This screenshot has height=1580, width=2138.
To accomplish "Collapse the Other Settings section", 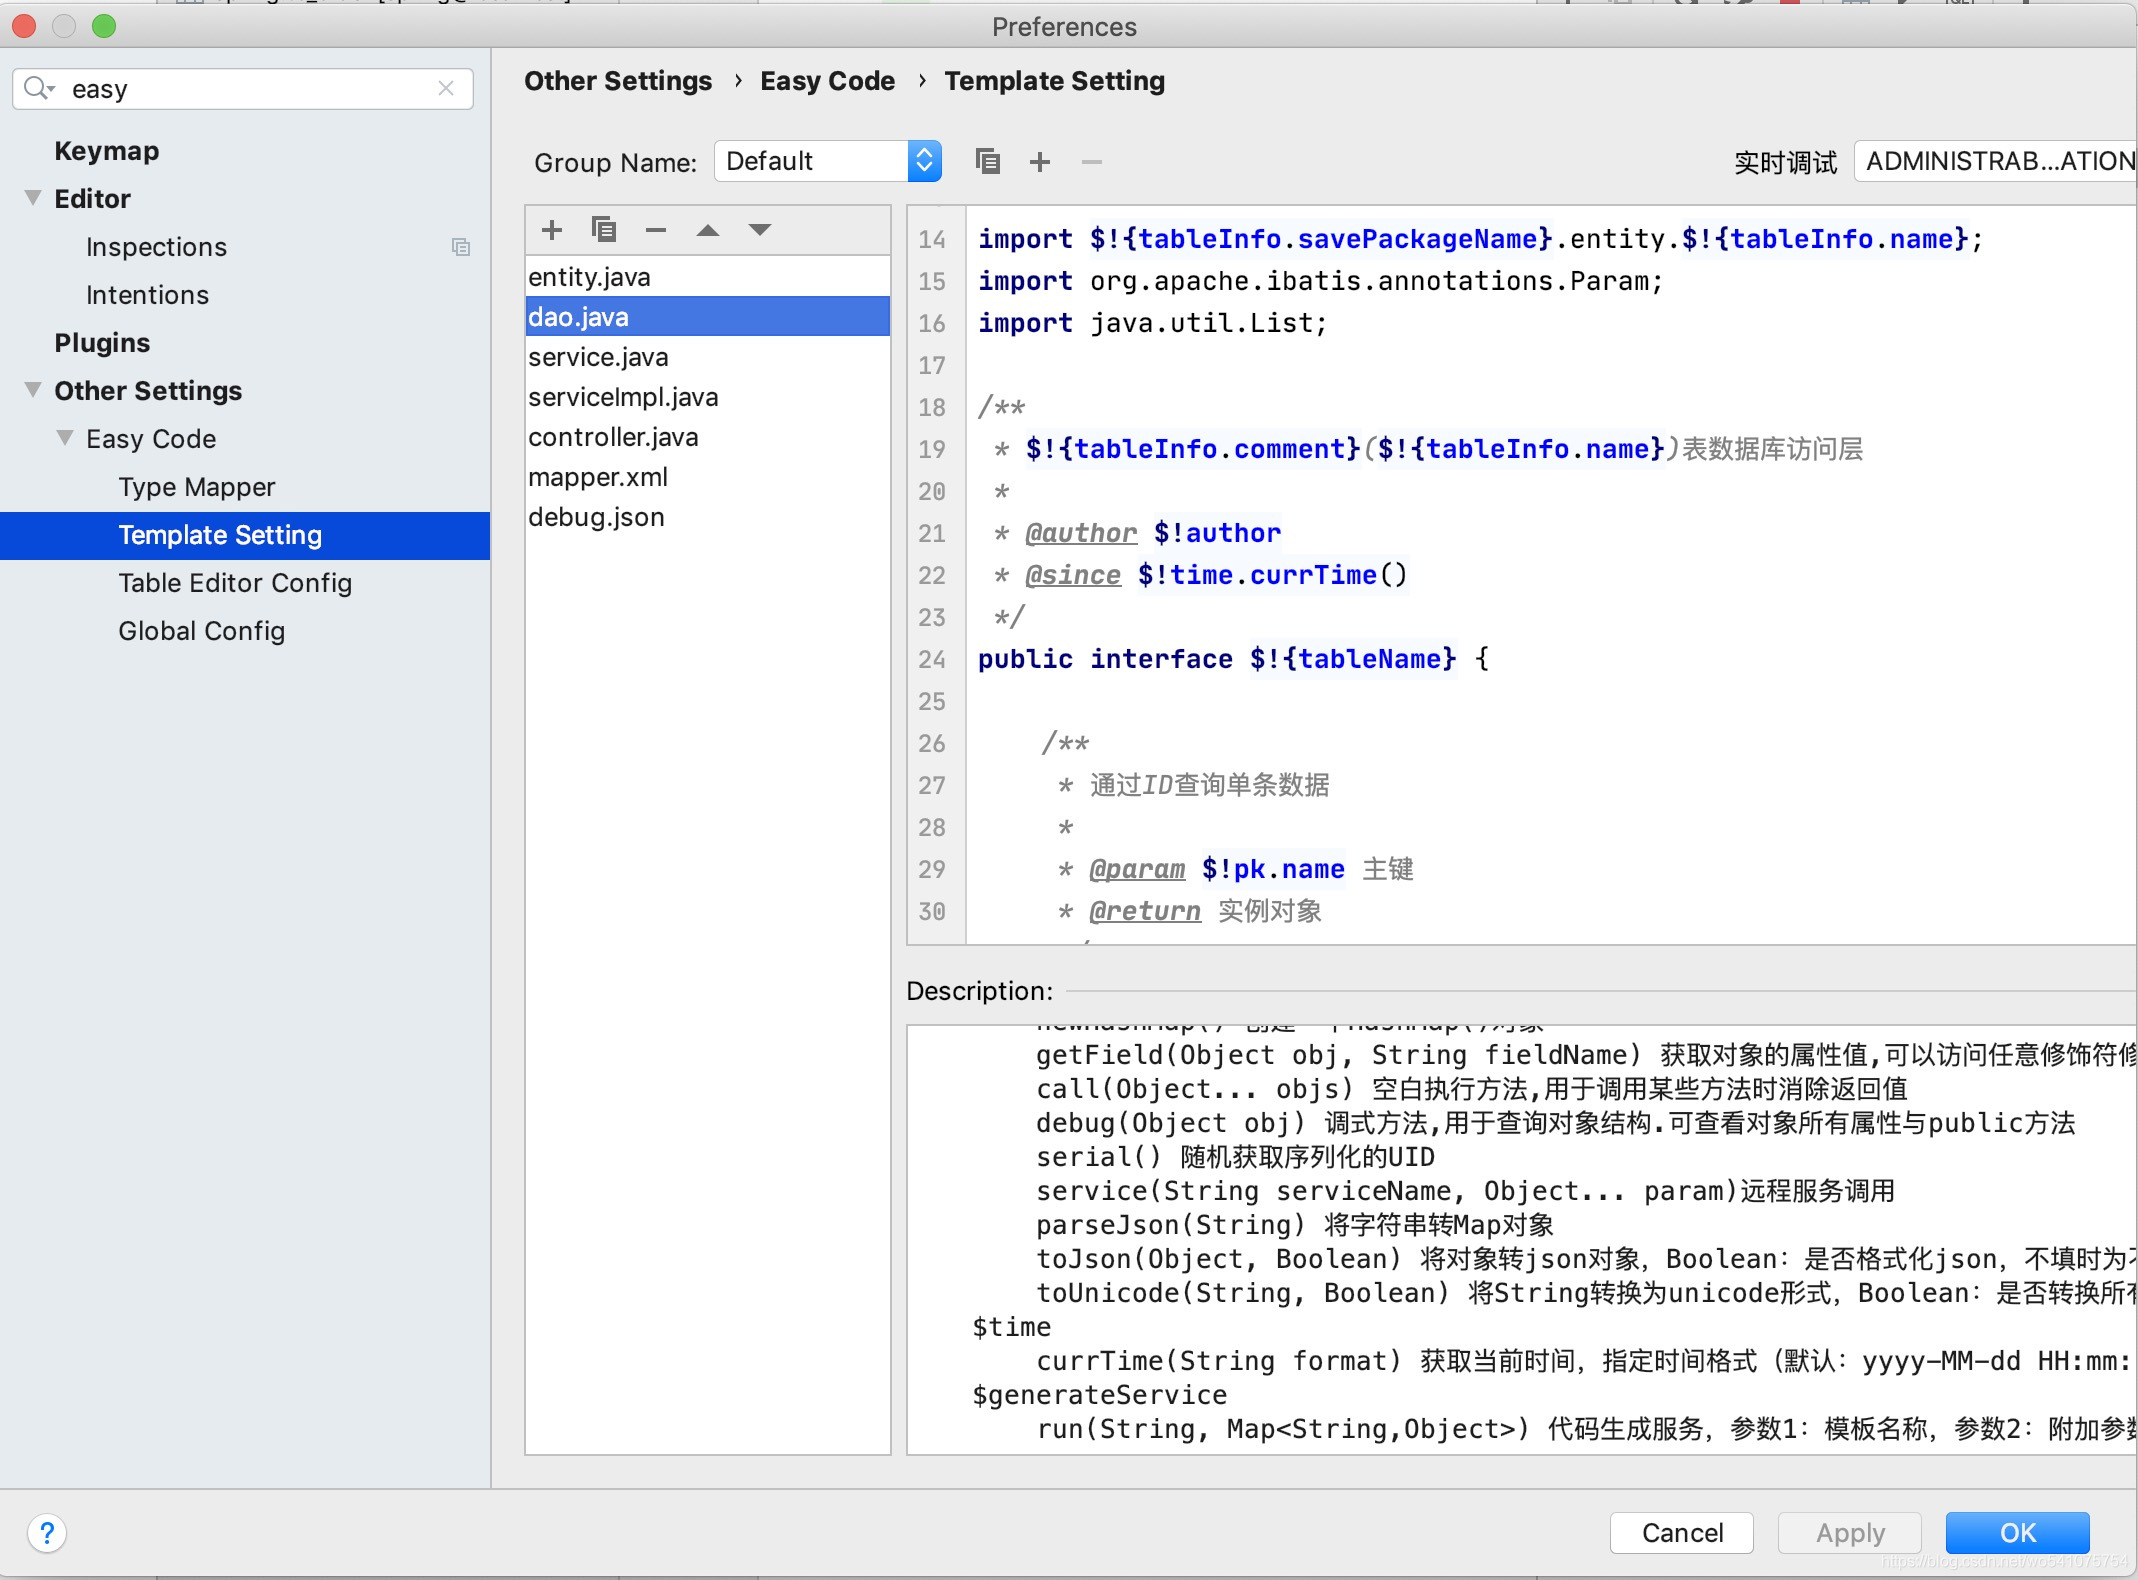I will [x=33, y=390].
